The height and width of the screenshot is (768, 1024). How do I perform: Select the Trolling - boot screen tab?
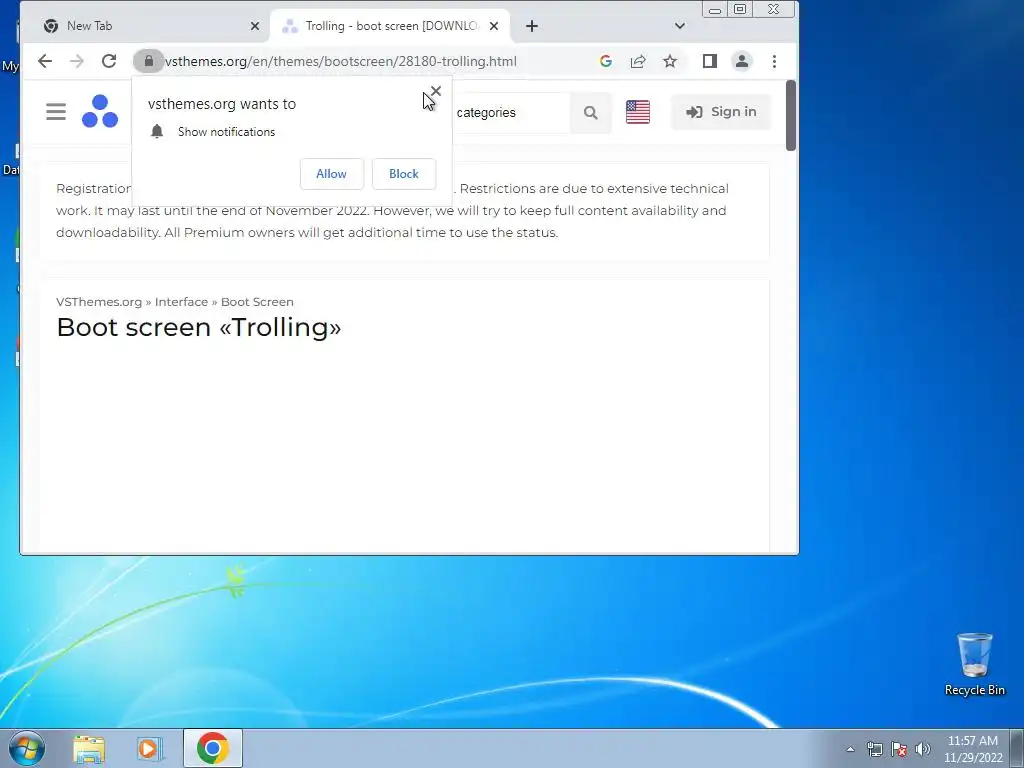pyautogui.click(x=391, y=26)
